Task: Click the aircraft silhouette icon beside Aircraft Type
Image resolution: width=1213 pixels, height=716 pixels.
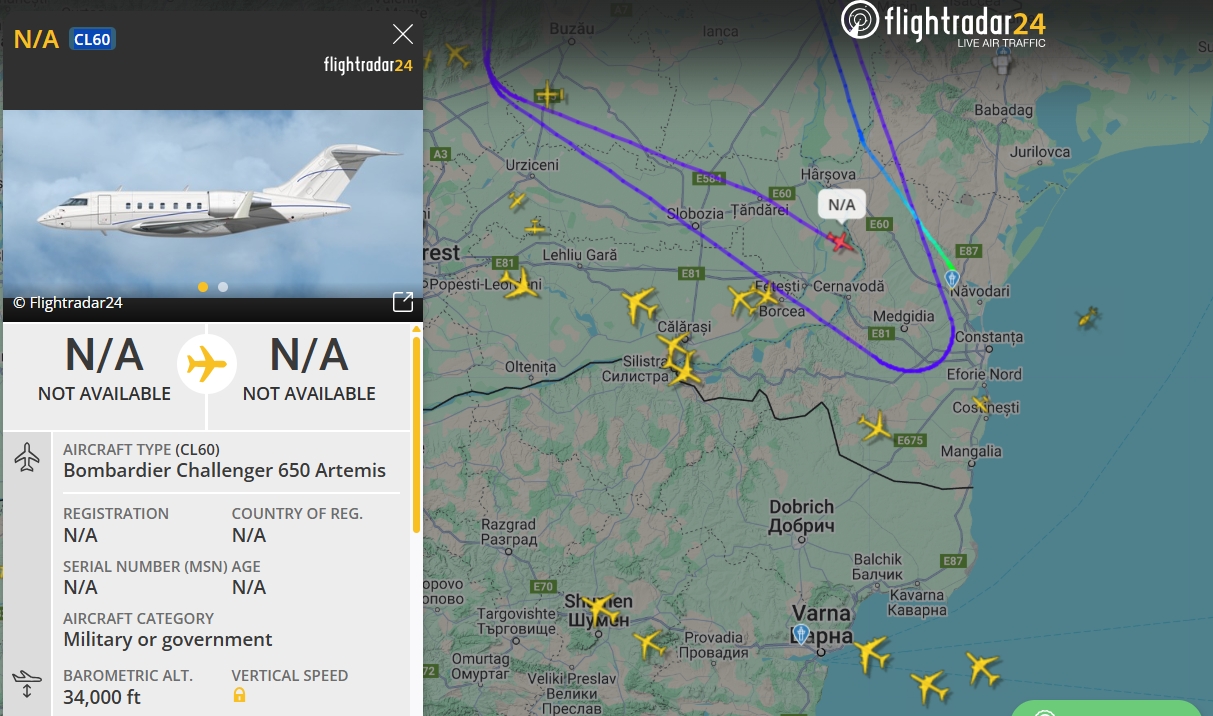Action: pyautogui.click(x=27, y=458)
